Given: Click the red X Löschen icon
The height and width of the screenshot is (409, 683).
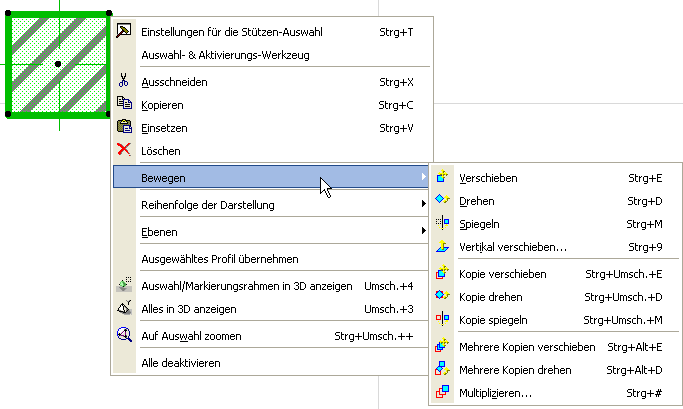Looking at the screenshot, I should pyautogui.click(x=124, y=150).
